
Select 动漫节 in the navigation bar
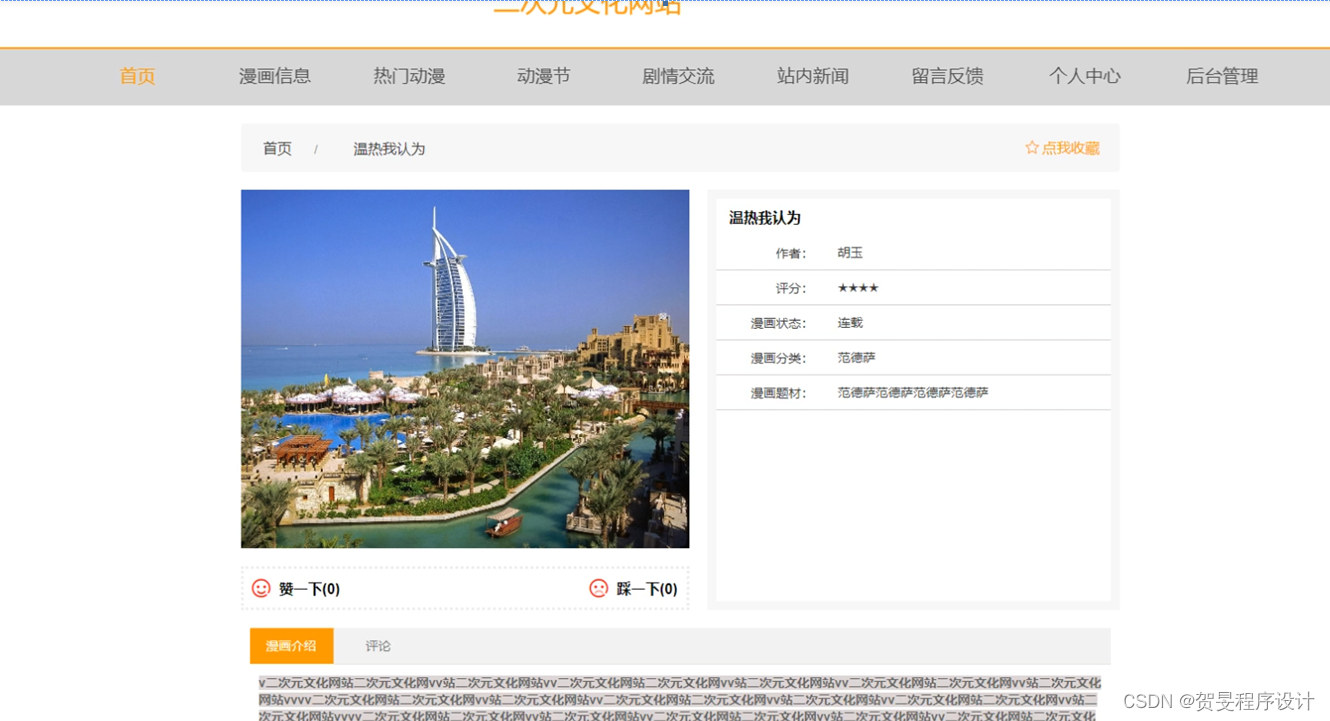click(x=543, y=76)
